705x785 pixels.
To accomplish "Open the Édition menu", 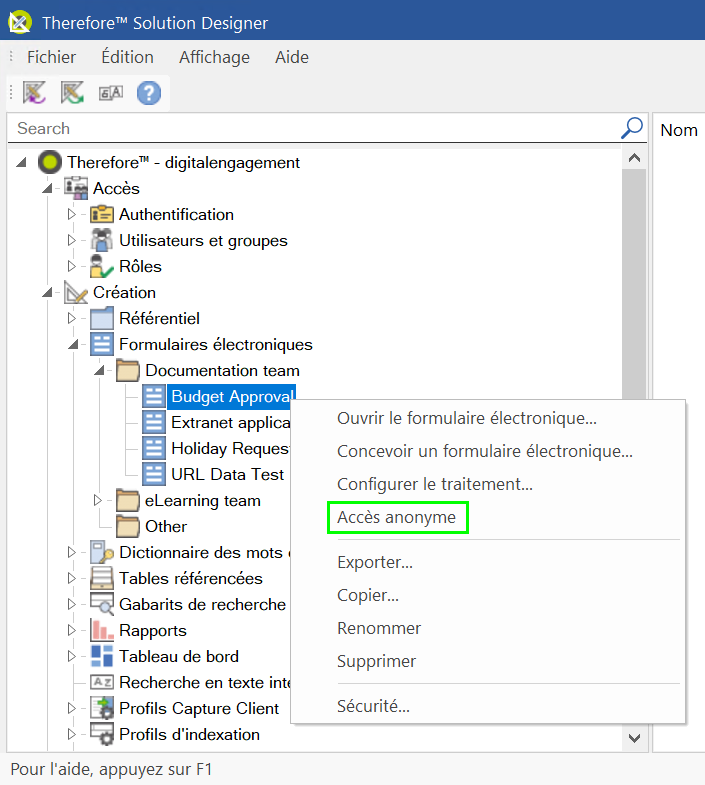I will [x=127, y=57].
